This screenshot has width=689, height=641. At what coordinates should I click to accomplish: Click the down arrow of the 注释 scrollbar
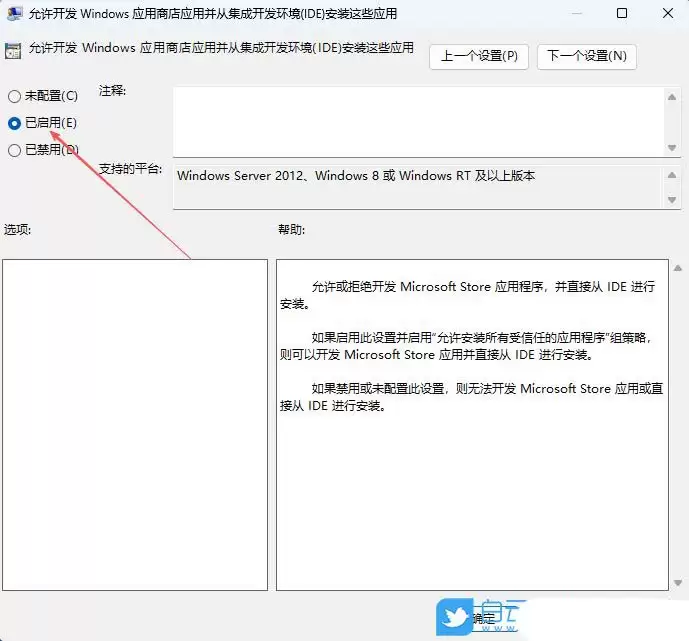pyautogui.click(x=671, y=148)
